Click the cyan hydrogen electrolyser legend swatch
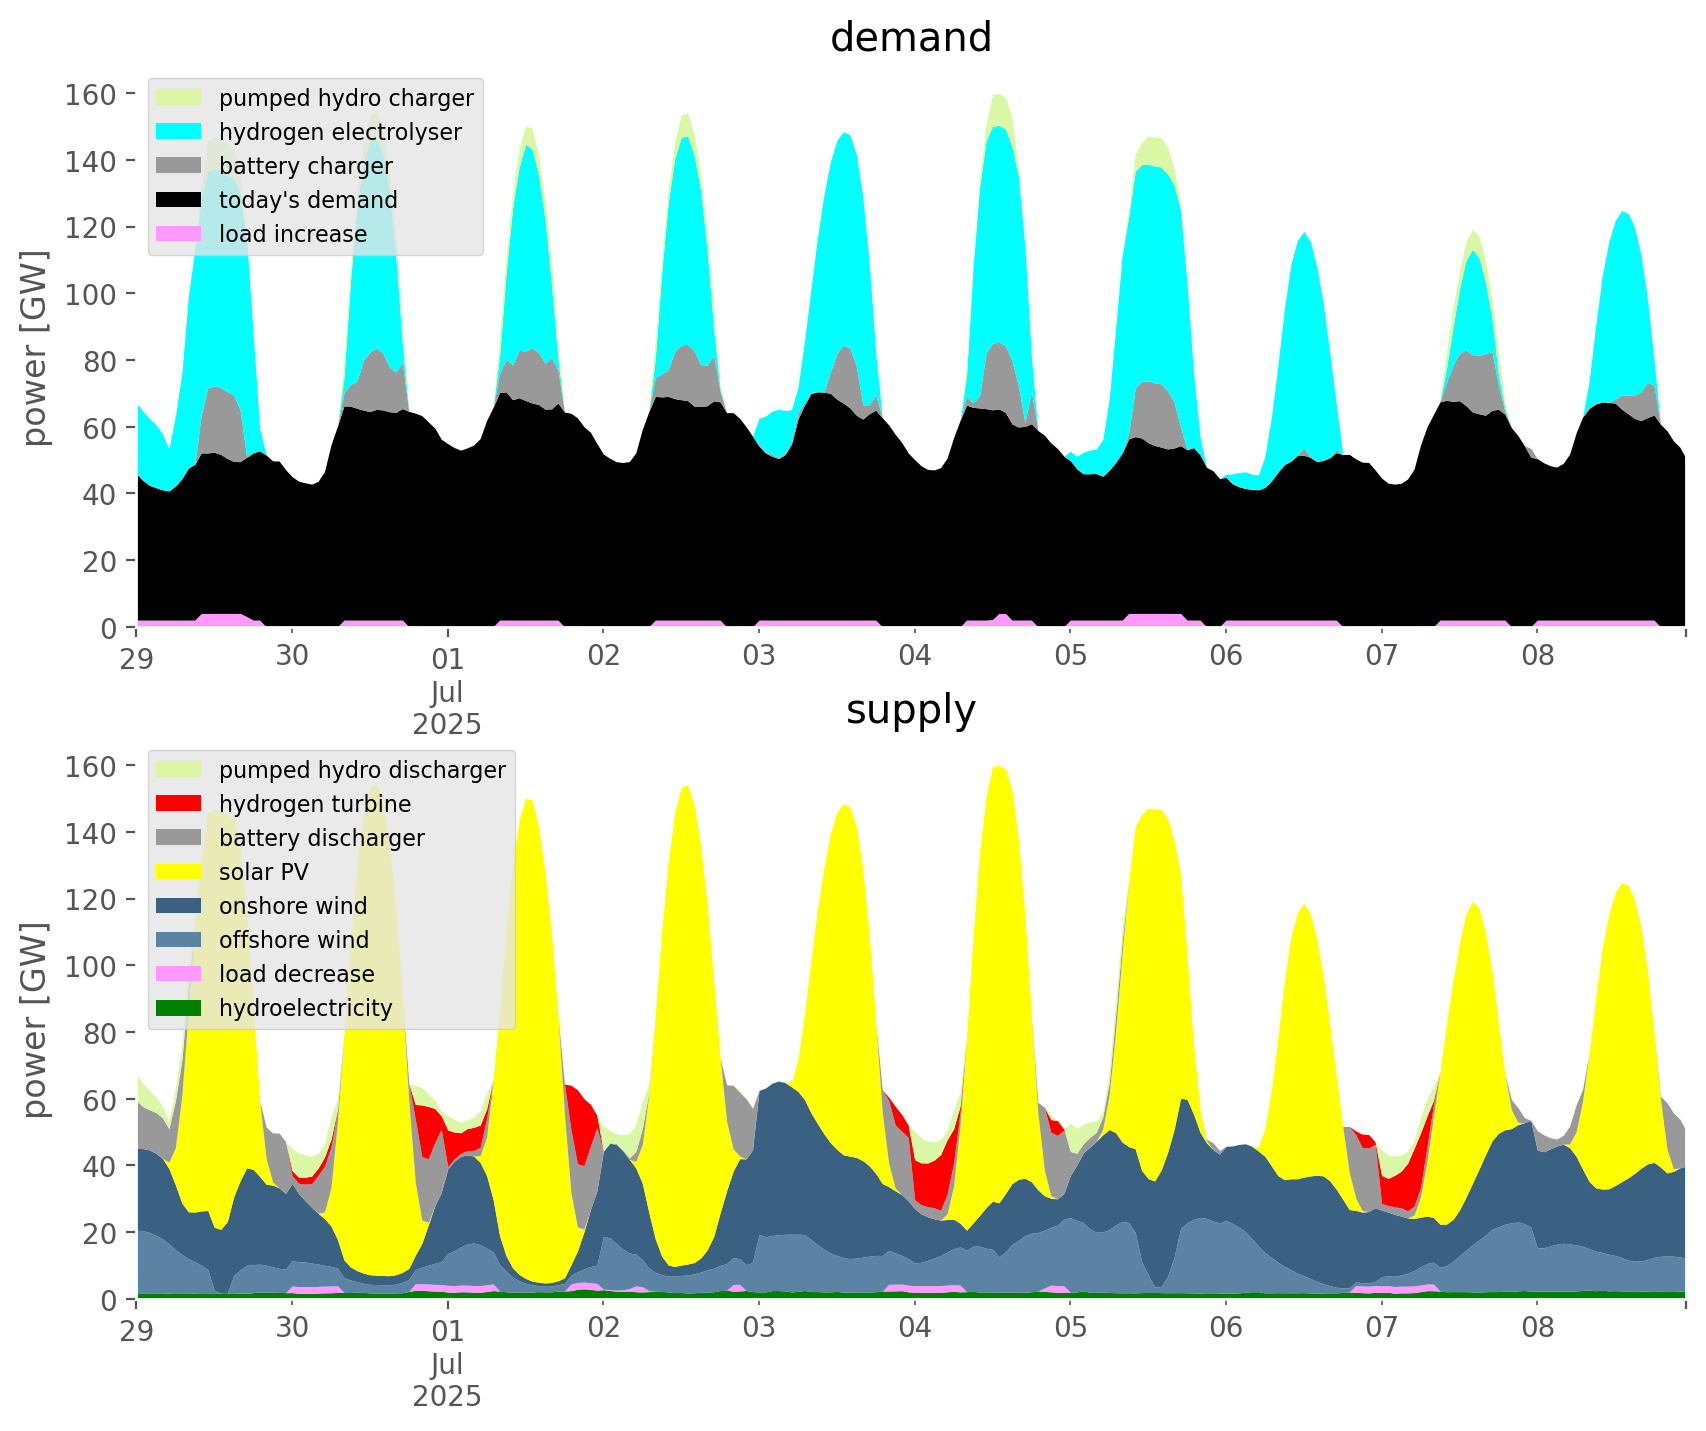The image size is (1706, 1431). (179, 132)
